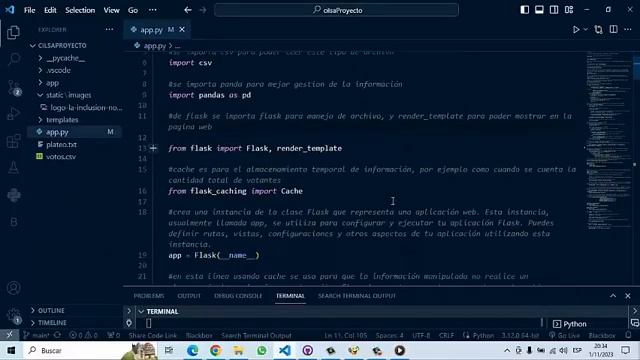Open the Extensions view
The image size is (640, 360).
(x=13, y=141)
